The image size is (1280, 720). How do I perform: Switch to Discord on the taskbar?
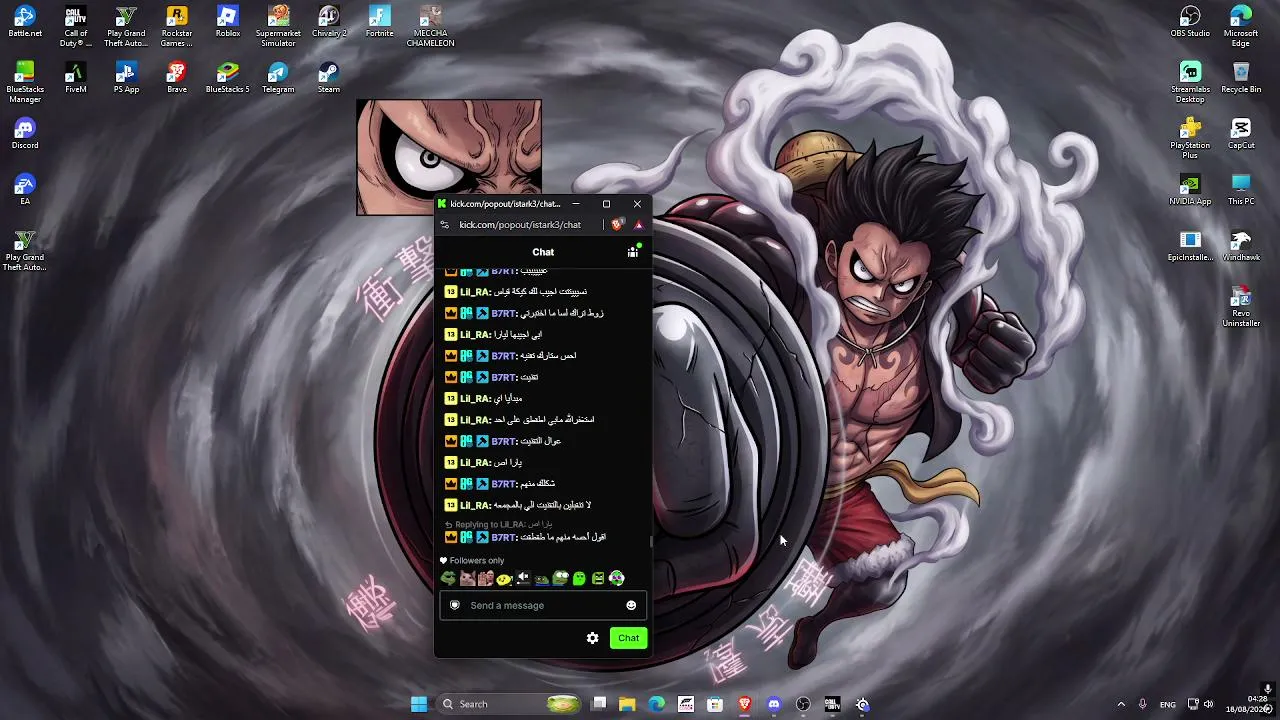coord(774,704)
